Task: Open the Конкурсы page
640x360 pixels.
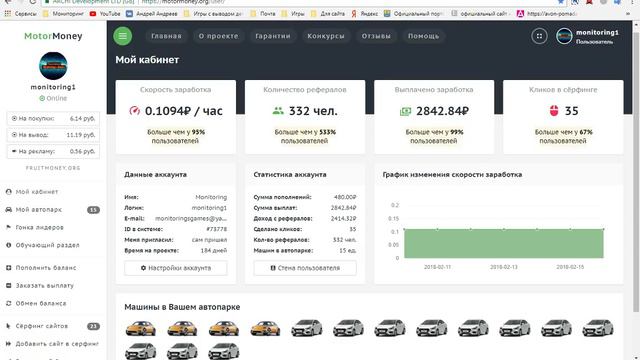Action: (326, 36)
